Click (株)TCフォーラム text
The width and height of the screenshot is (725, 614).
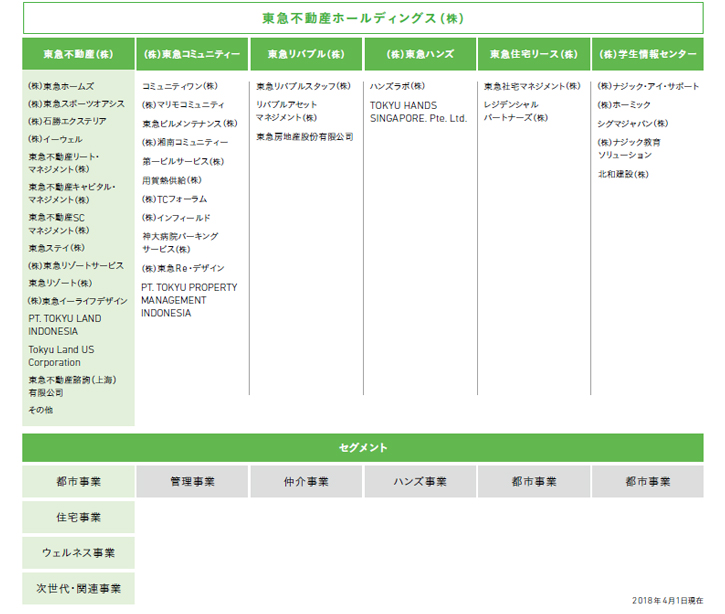174,199
